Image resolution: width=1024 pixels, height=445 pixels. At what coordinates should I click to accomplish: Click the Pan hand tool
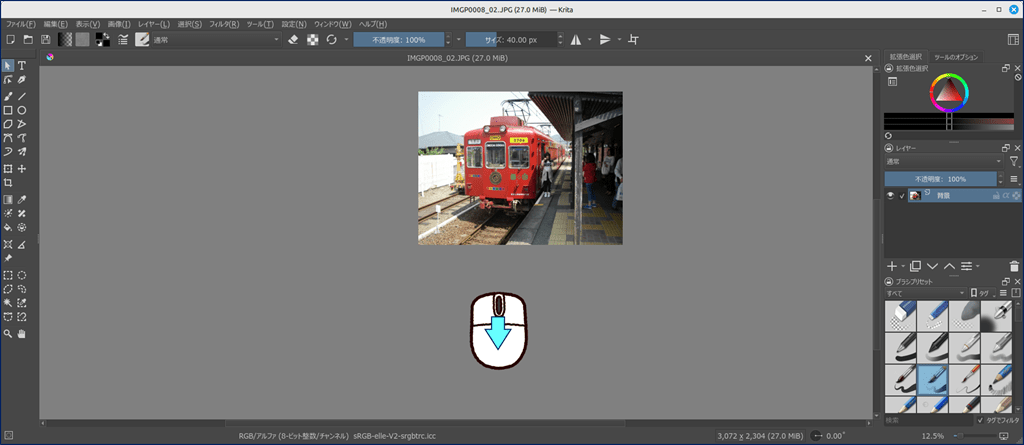click(22, 332)
